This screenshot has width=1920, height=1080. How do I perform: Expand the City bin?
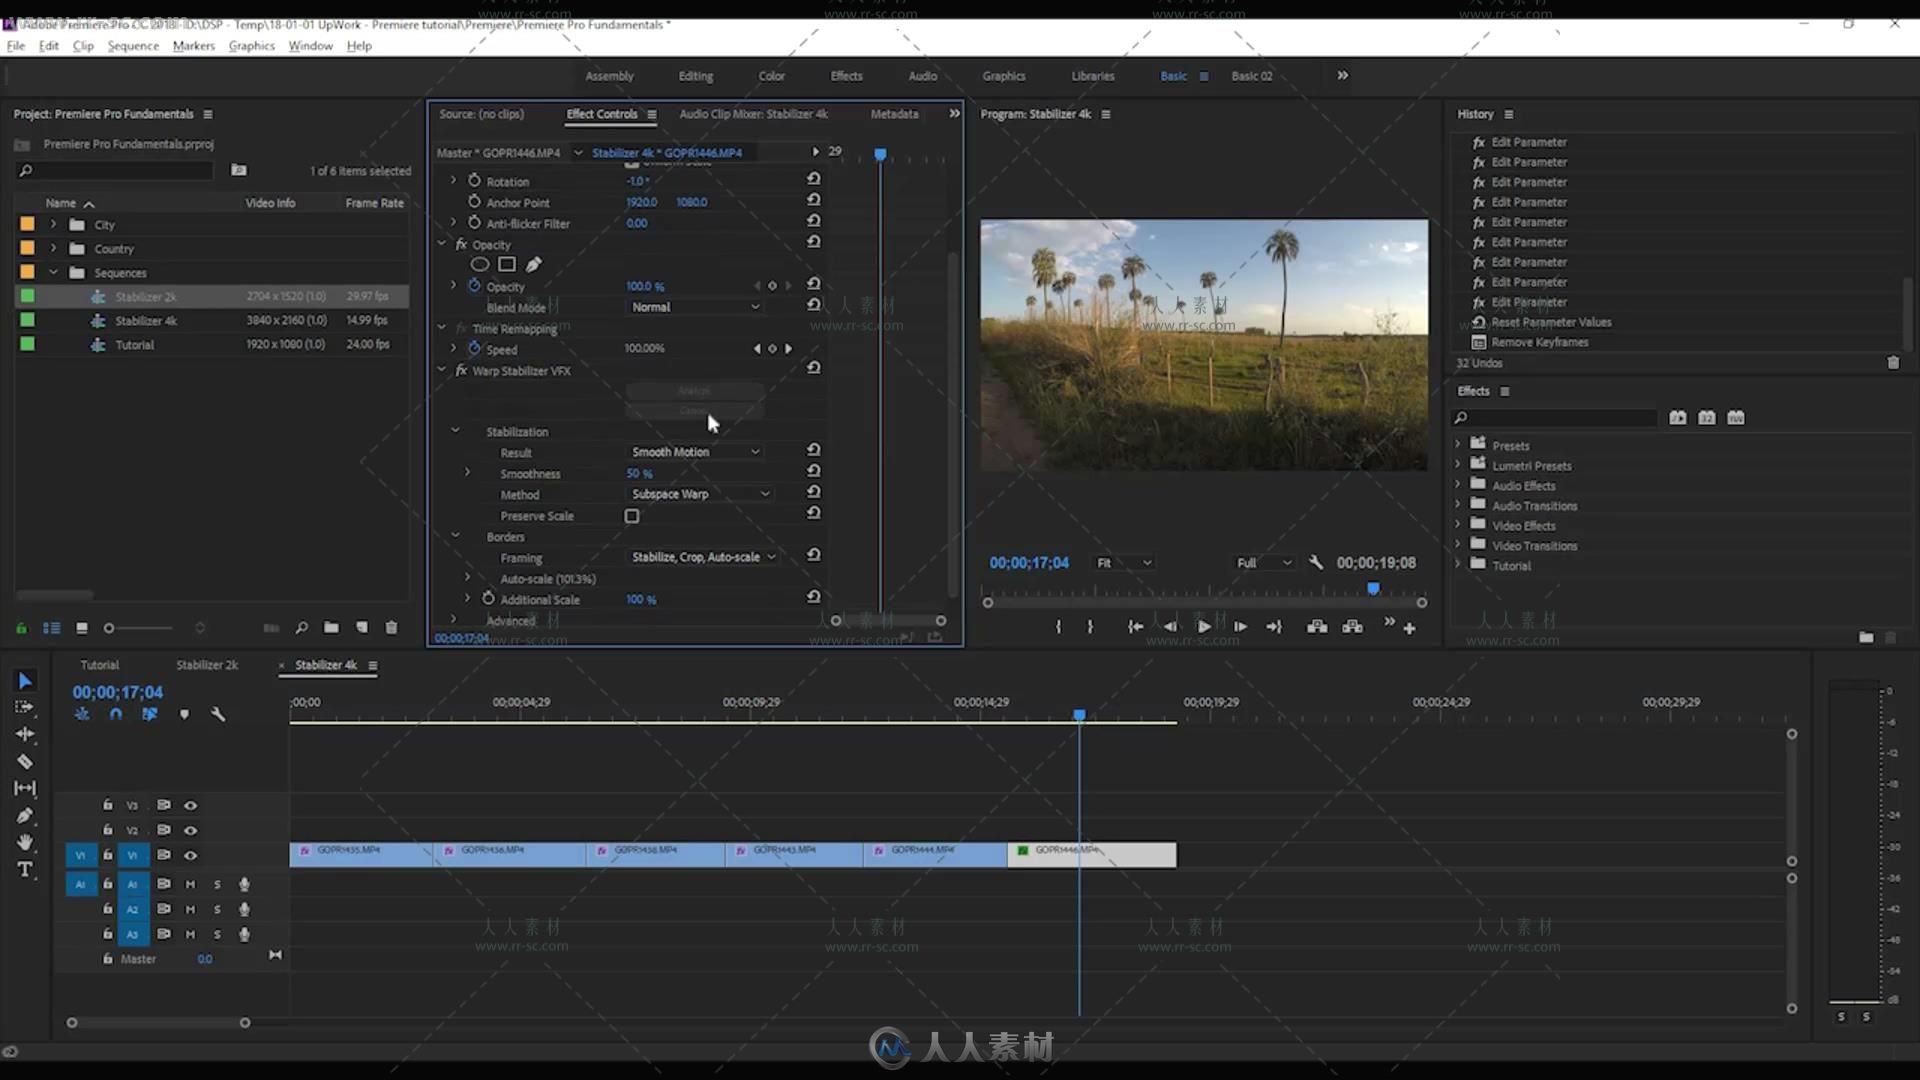53,224
